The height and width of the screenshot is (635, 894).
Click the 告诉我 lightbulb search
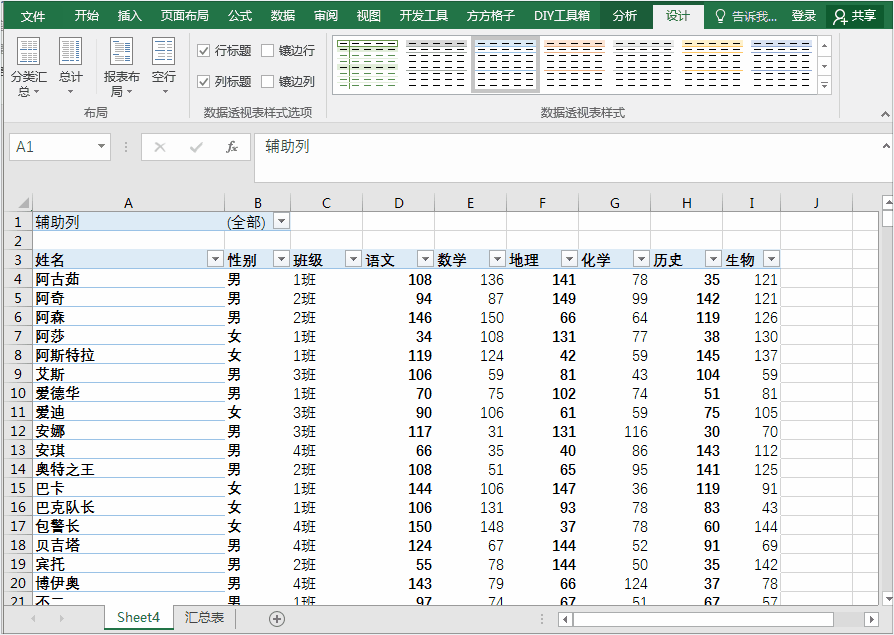[745, 16]
